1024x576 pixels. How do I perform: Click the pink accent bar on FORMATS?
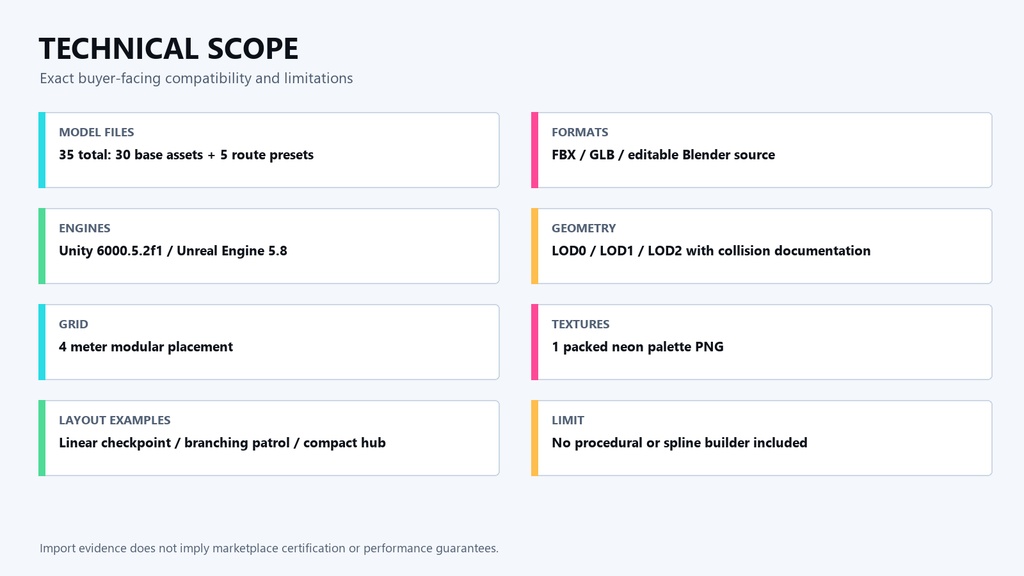(x=534, y=150)
